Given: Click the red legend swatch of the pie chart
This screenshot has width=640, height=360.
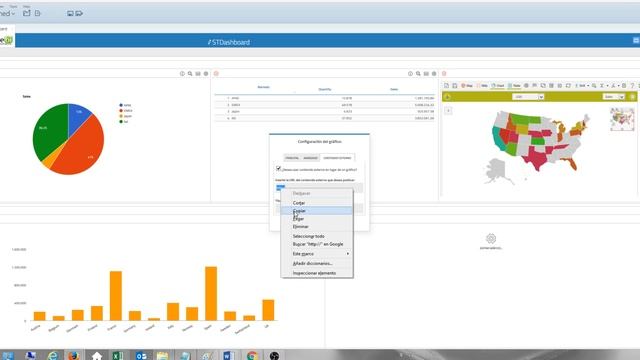Looking at the screenshot, I should click(x=121, y=111).
